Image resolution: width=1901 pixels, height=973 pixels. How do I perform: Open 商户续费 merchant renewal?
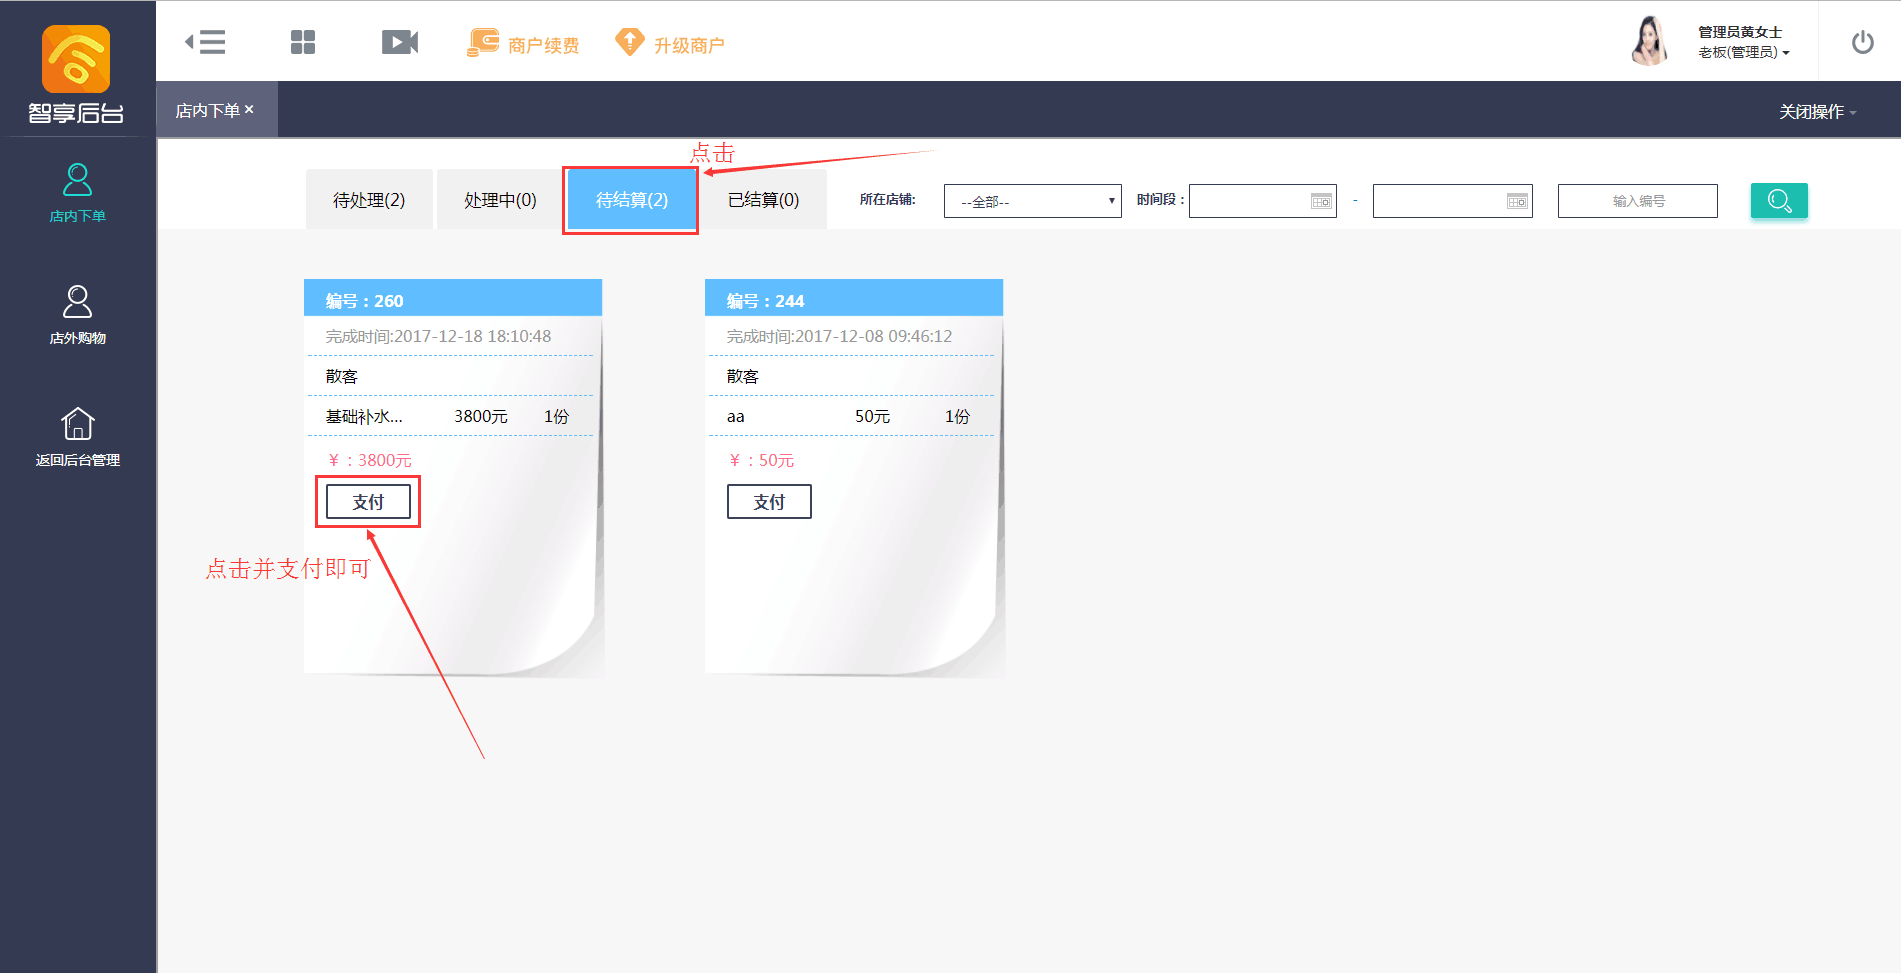523,43
